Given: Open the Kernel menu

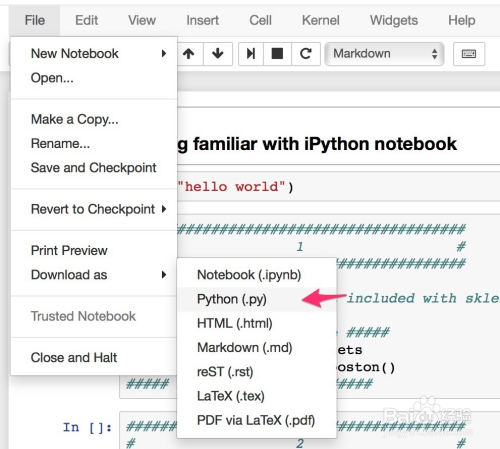Looking at the screenshot, I should coord(321,20).
